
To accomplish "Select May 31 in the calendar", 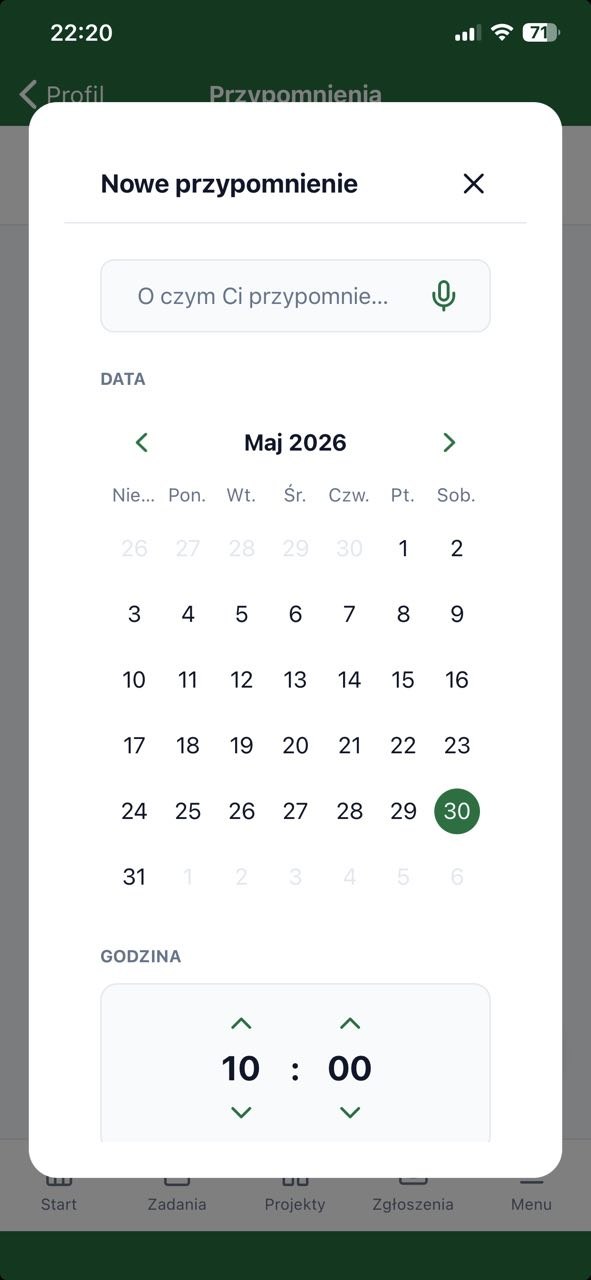I will tap(134, 877).
